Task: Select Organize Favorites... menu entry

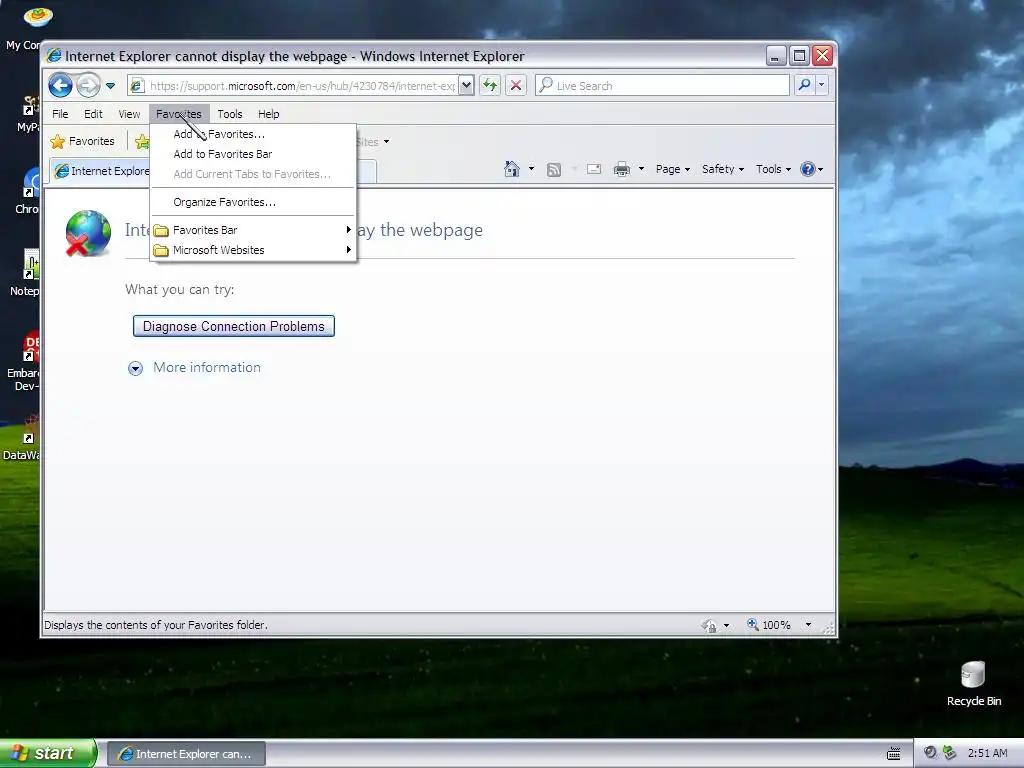Action: (253, 202)
